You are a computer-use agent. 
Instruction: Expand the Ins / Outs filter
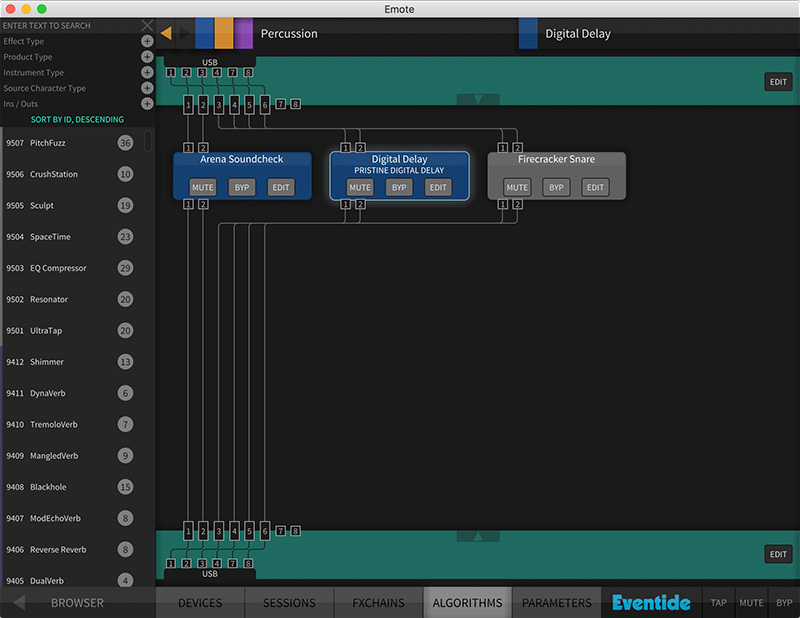pyautogui.click(x=147, y=104)
